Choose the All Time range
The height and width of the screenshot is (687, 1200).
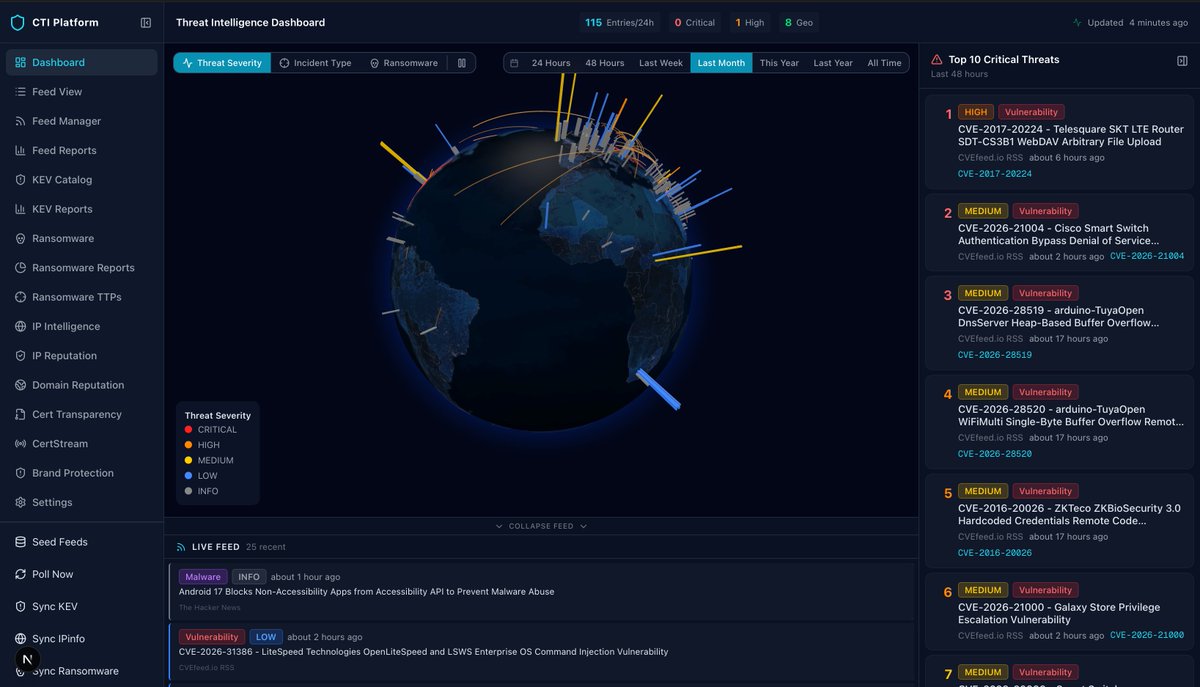[884, 63]
